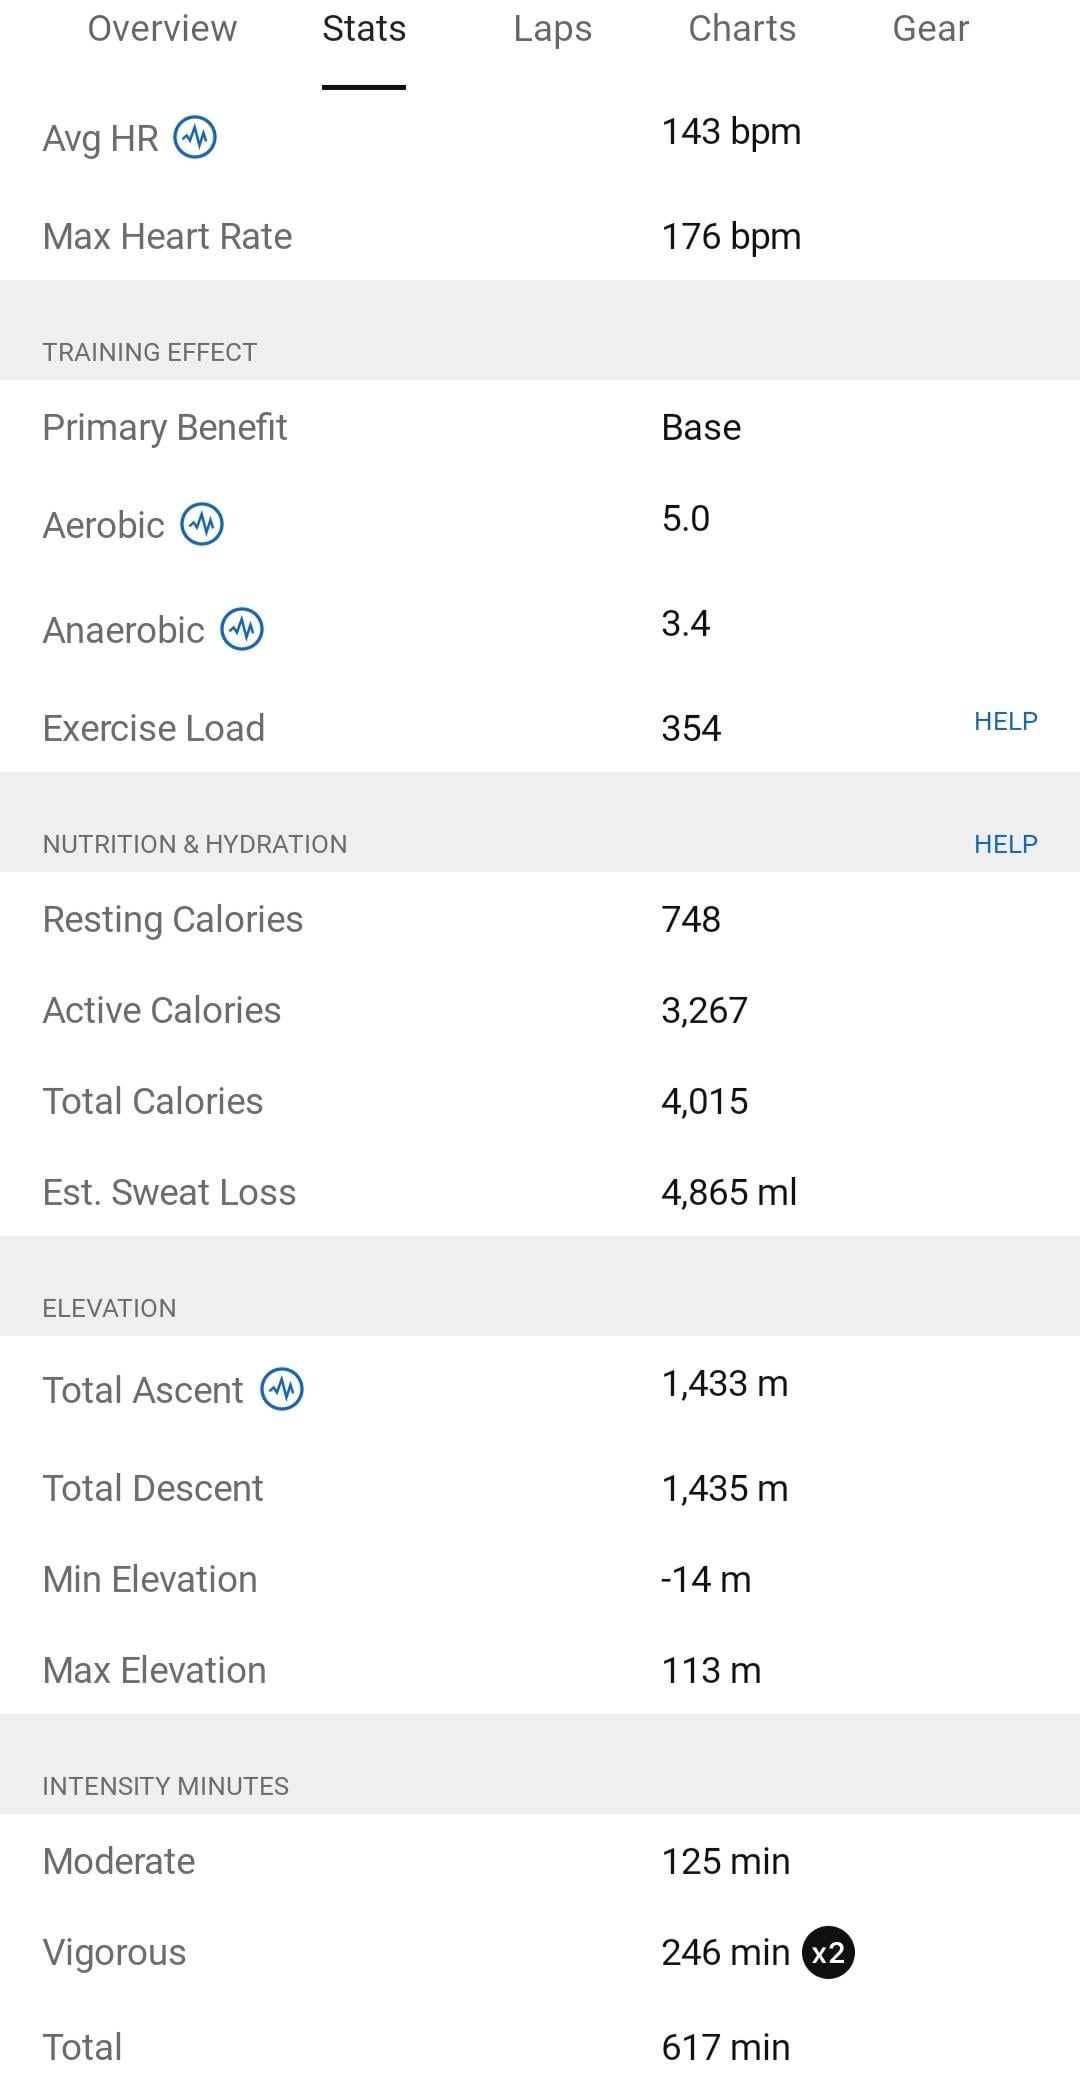Tap the info icon beside Aerobic

click(202, 524)
